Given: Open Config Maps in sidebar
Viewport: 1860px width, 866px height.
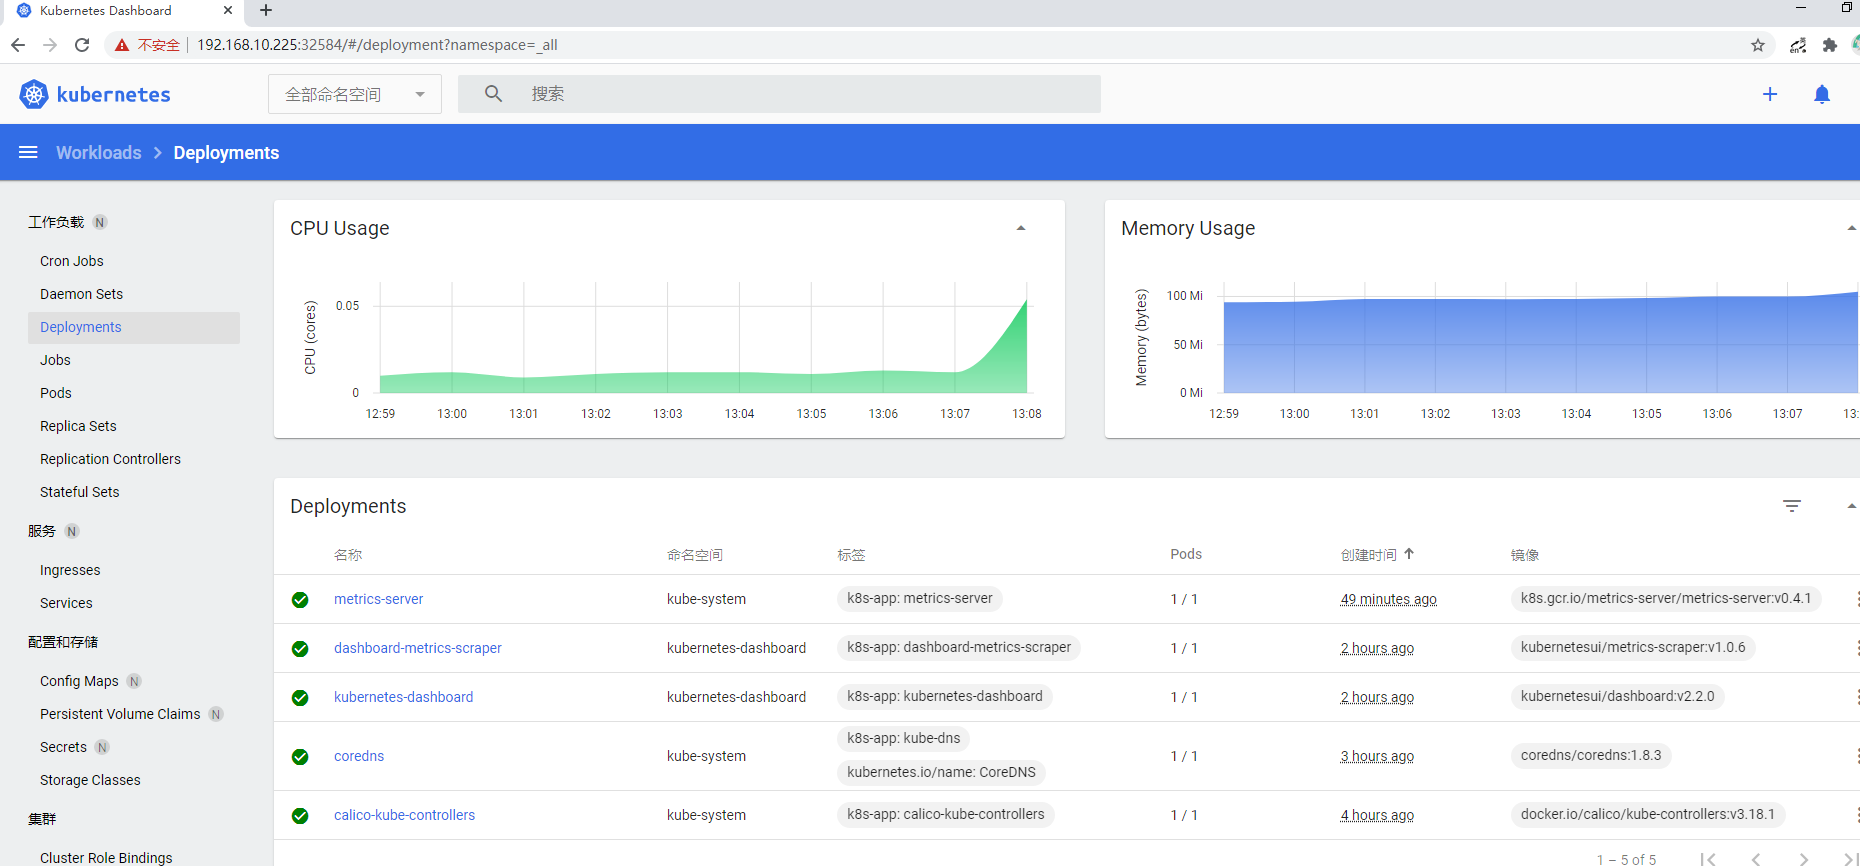Looking at the screenshot, I should tap(79, 681).
